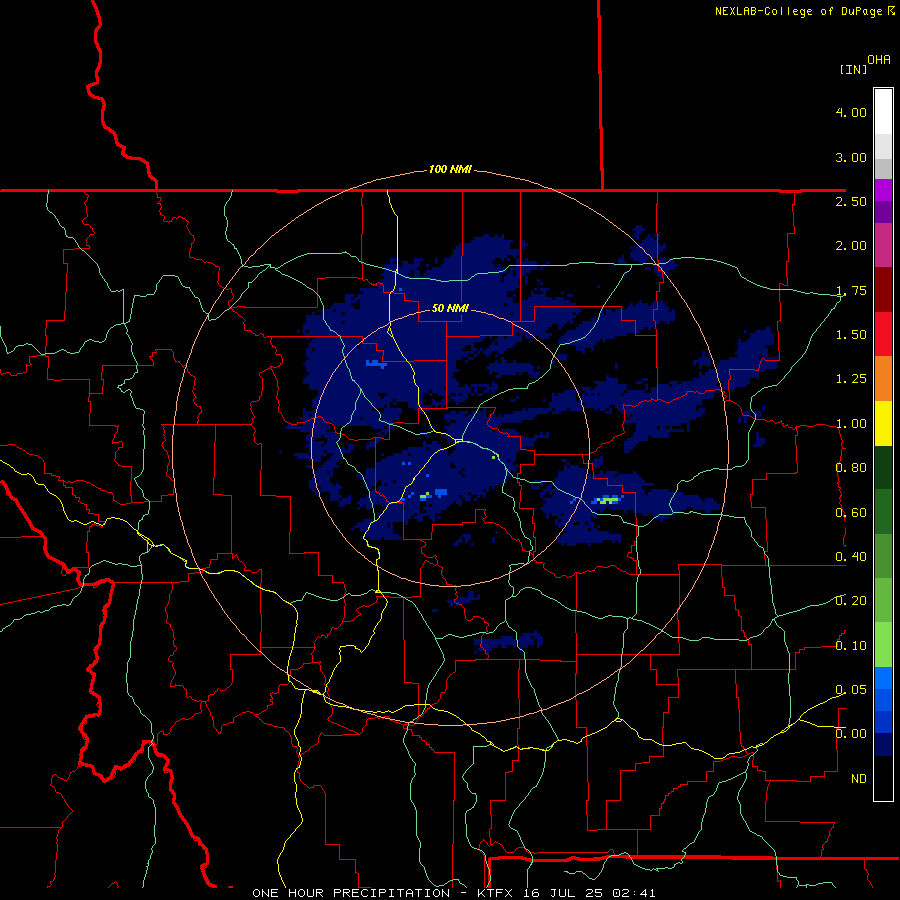
Task: Click the 100 NMI range ring label
Action: pyautogui.click(x=450, y=169)
